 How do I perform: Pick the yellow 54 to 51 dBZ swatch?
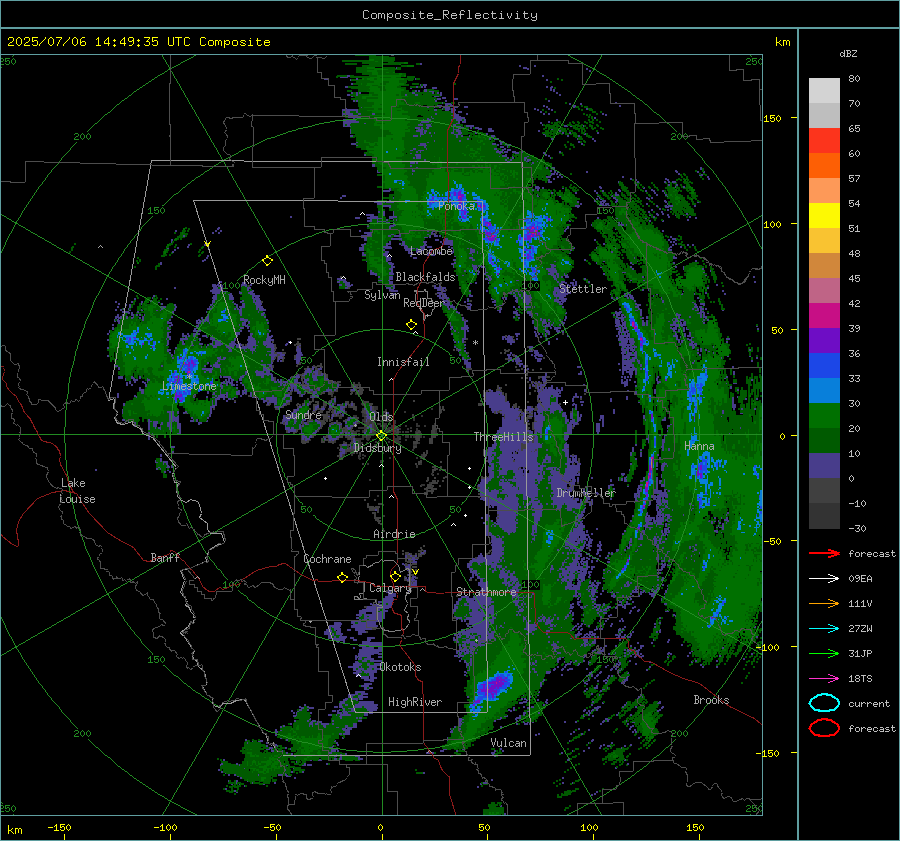[824, 216]
